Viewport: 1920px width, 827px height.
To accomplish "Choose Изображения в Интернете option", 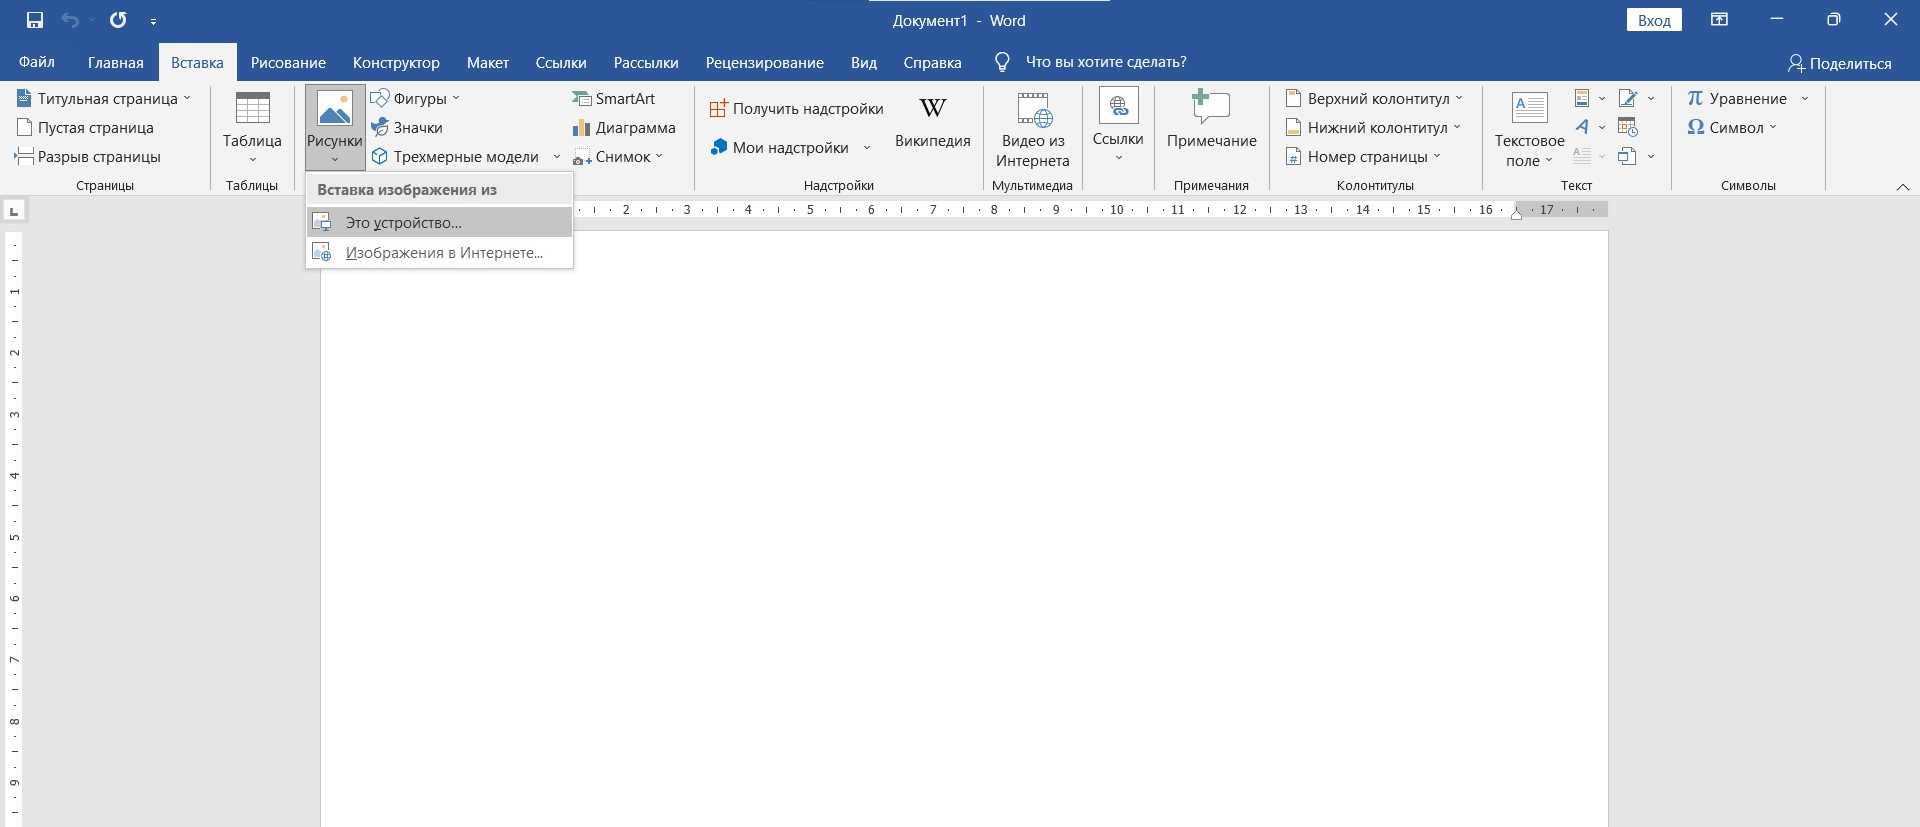I will 444,253.
